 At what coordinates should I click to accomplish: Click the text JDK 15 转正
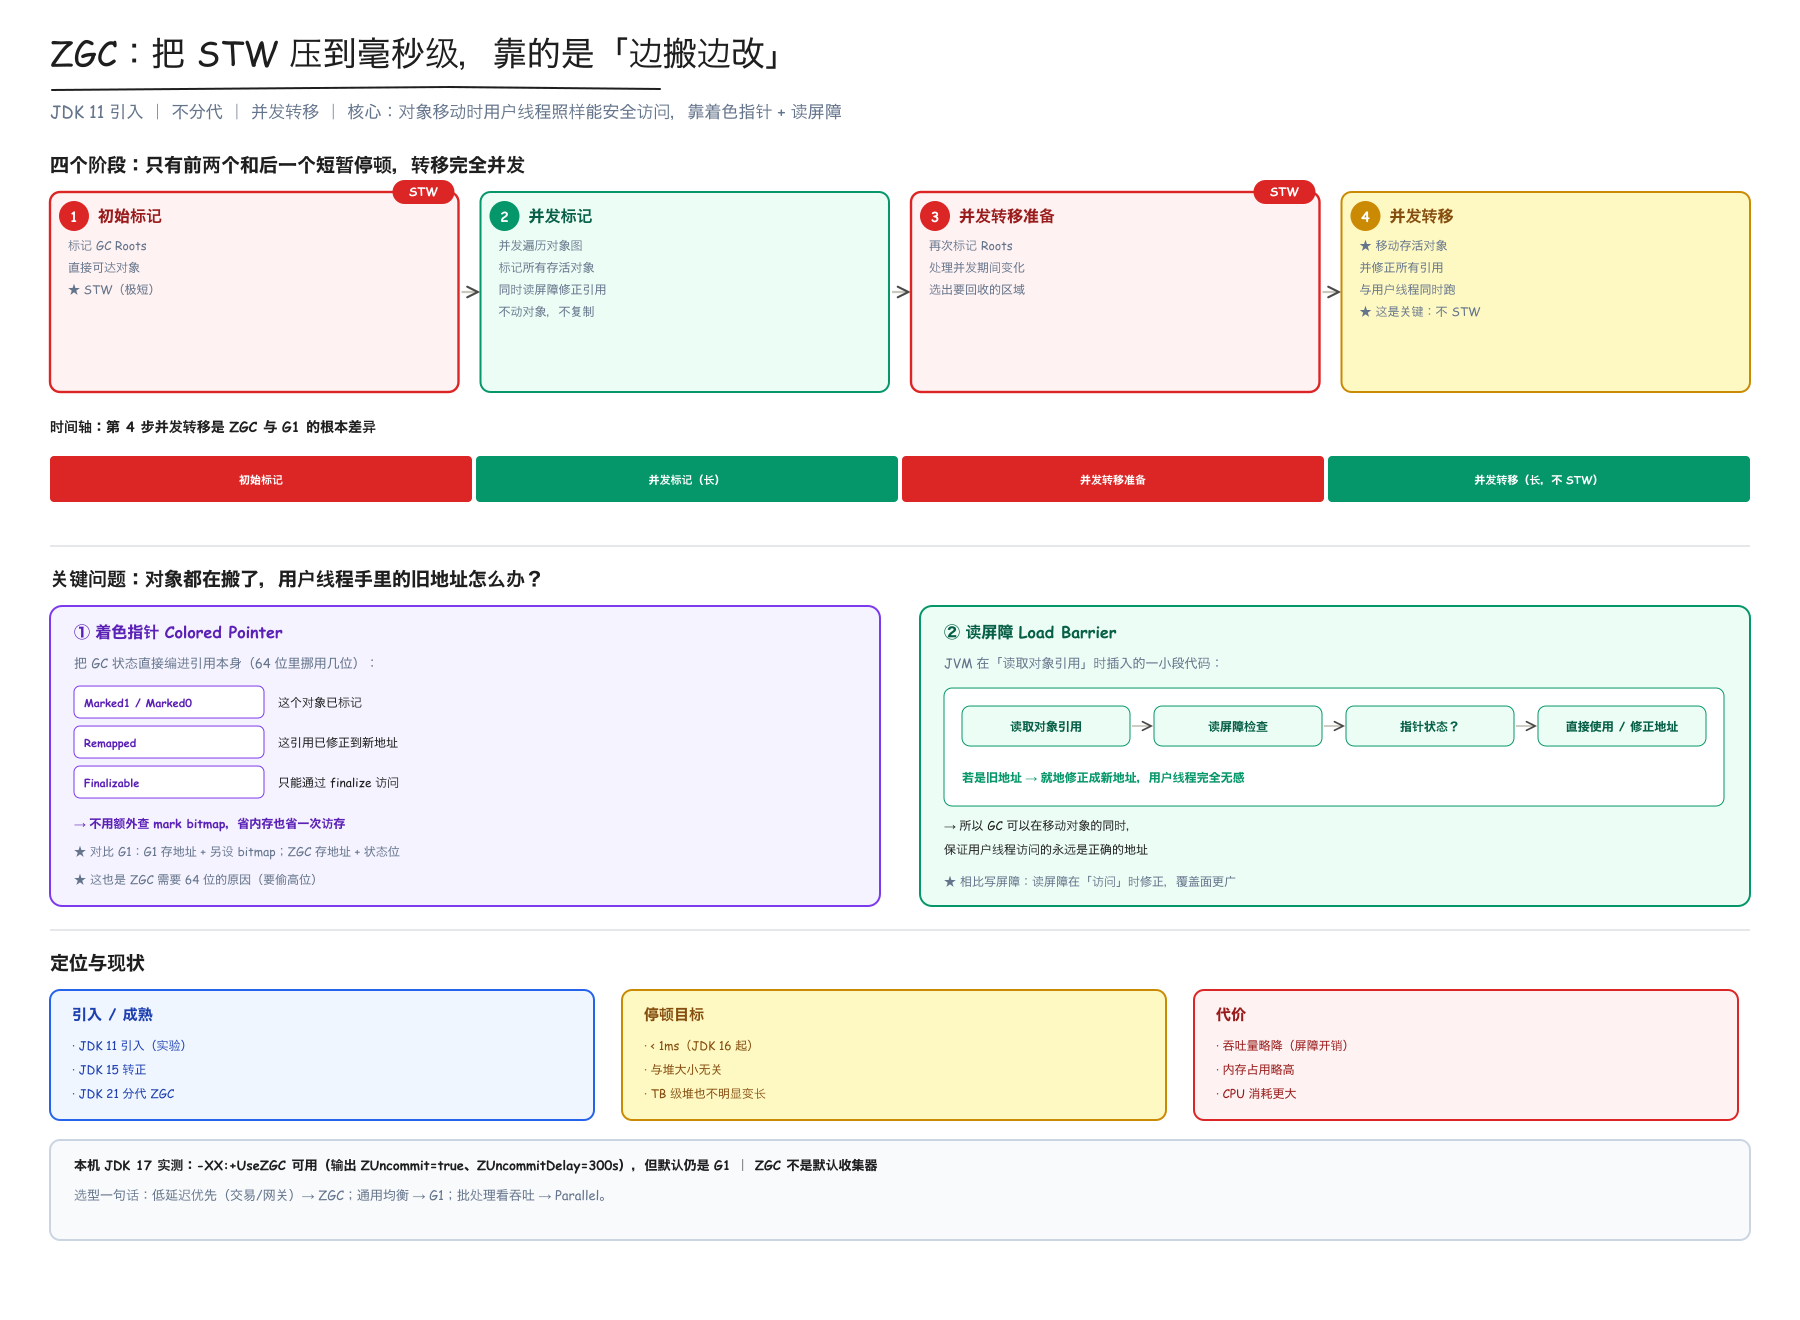[112, 1069]
